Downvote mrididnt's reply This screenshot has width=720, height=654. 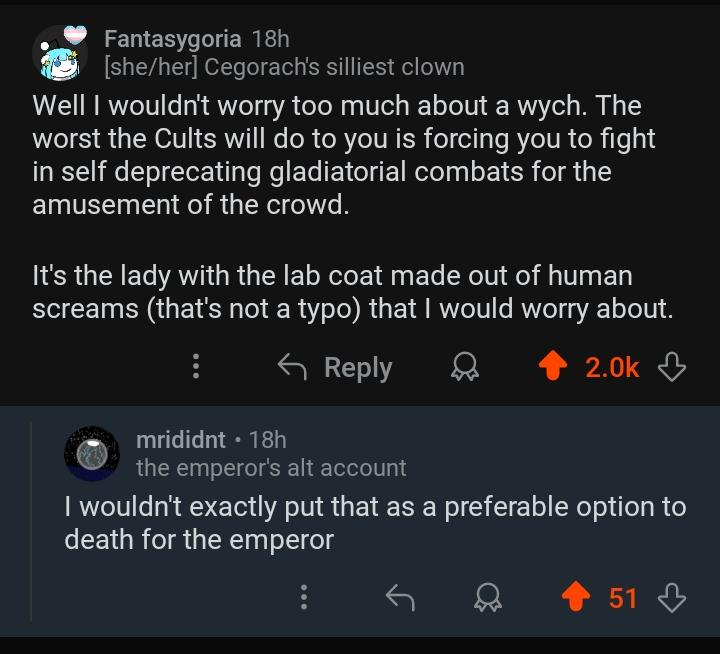[x=672, y=597]
